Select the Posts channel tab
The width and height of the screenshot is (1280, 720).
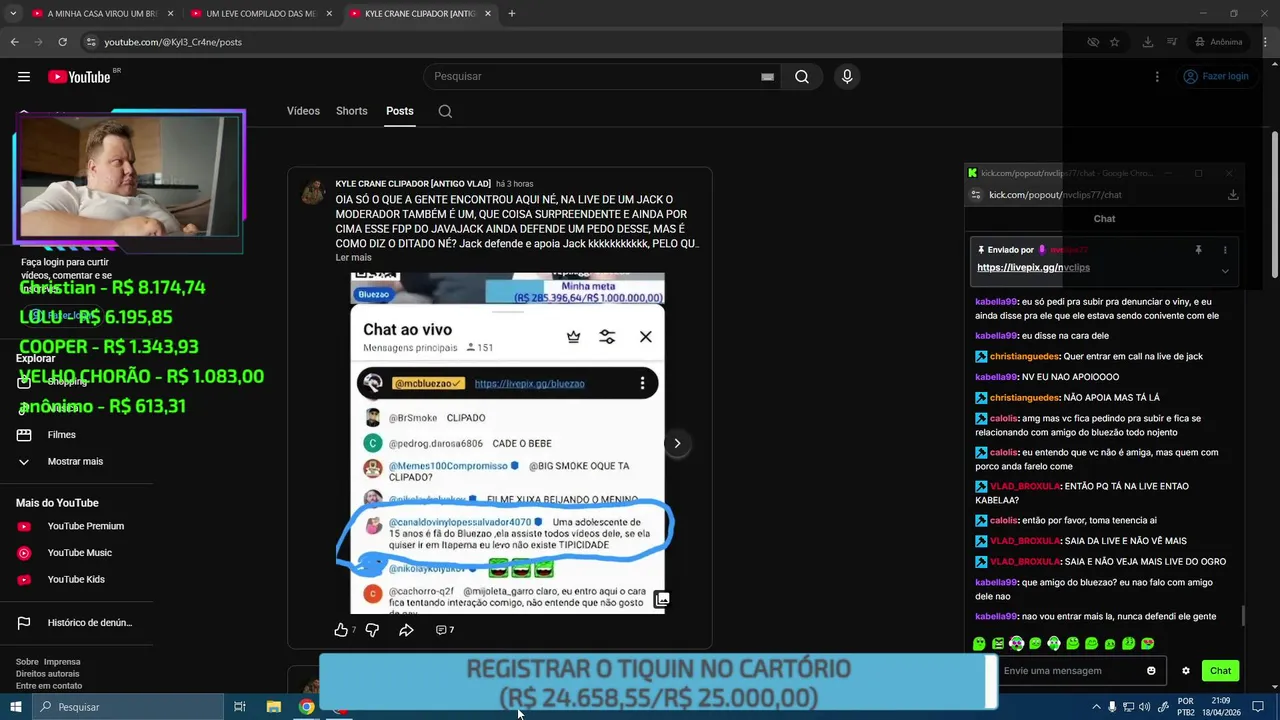400,111
